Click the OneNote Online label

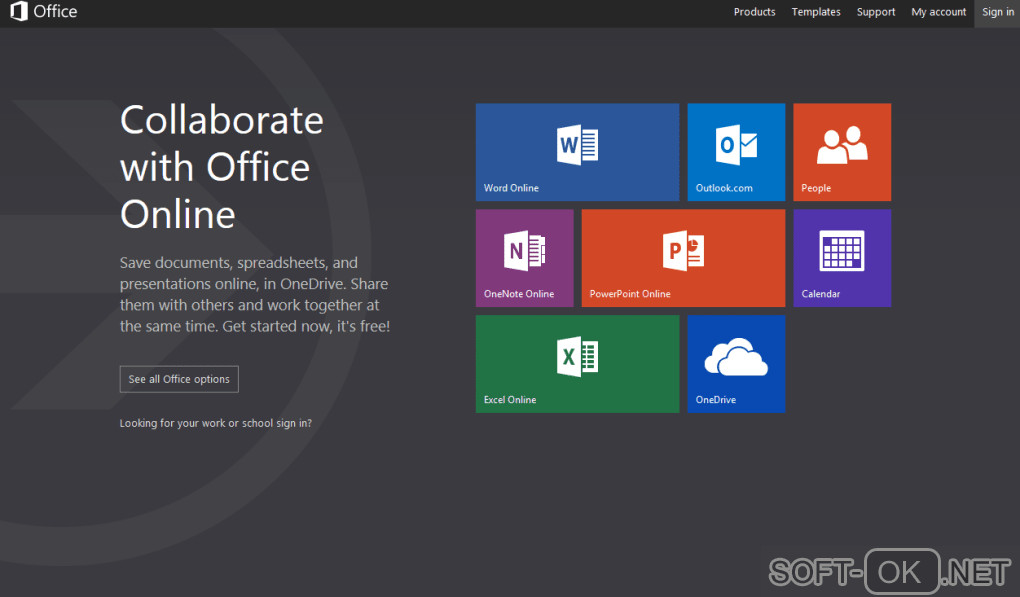click(x=519, y=294)
